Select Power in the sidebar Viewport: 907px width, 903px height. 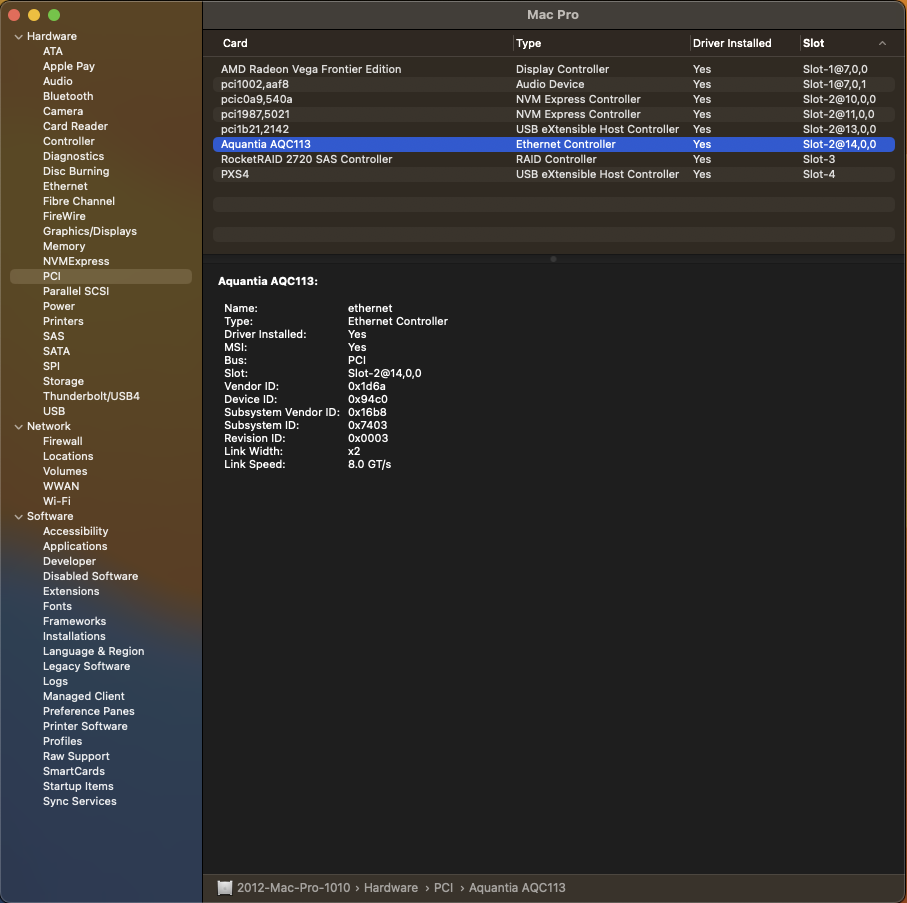(59, 307)
